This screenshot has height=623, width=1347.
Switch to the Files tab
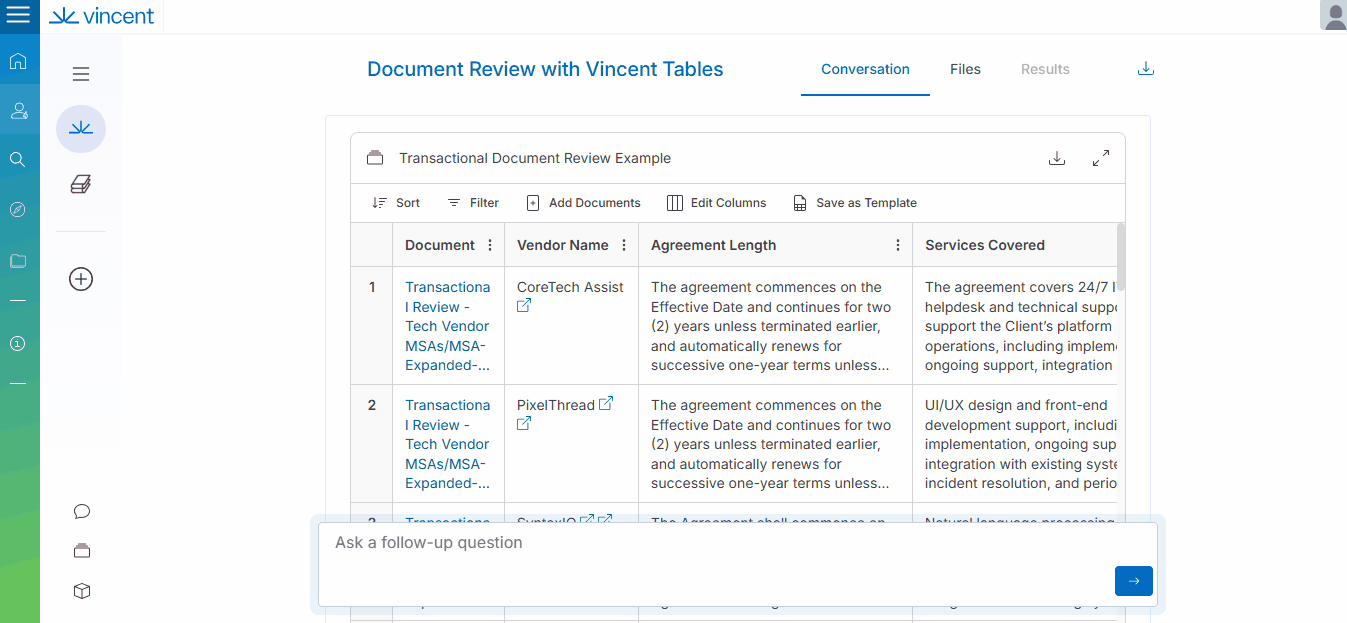tap(965, 70)
